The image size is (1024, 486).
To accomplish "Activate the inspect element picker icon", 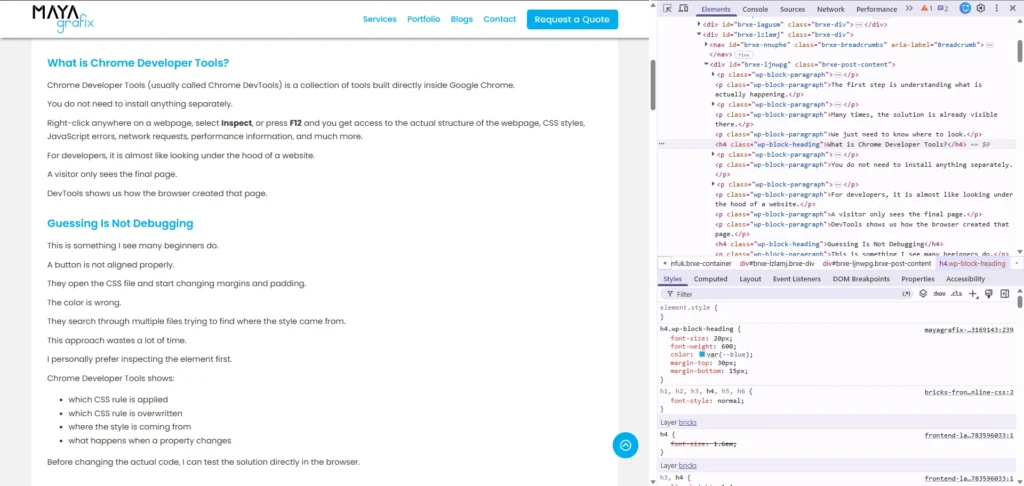I will click(667, 8).
